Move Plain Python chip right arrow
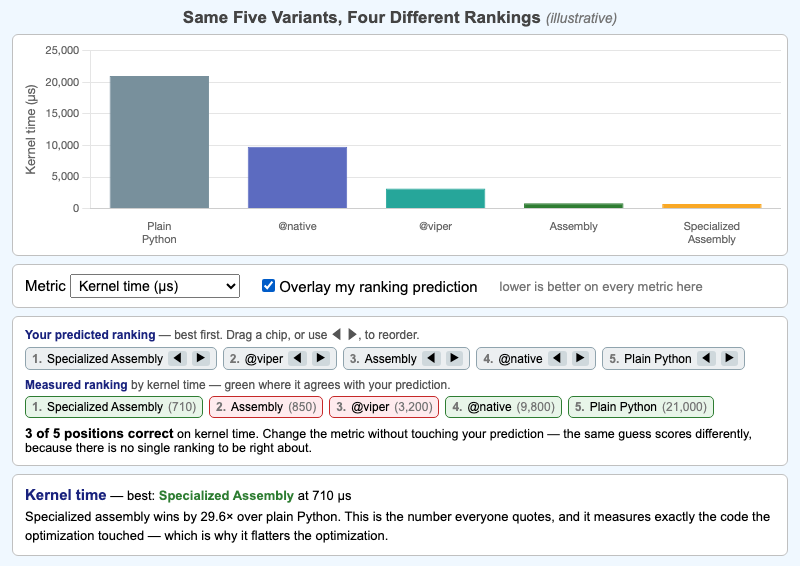The image size is (800, 566). tap(730, 358)
